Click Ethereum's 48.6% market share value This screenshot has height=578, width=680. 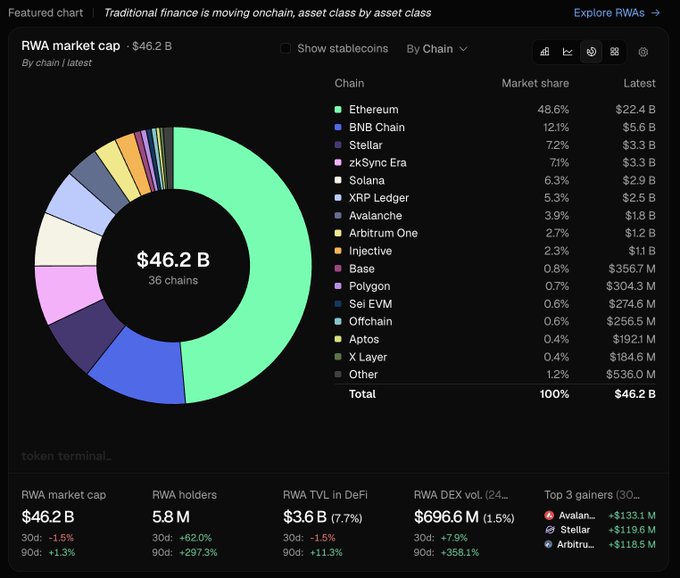[x=553, y=109]
